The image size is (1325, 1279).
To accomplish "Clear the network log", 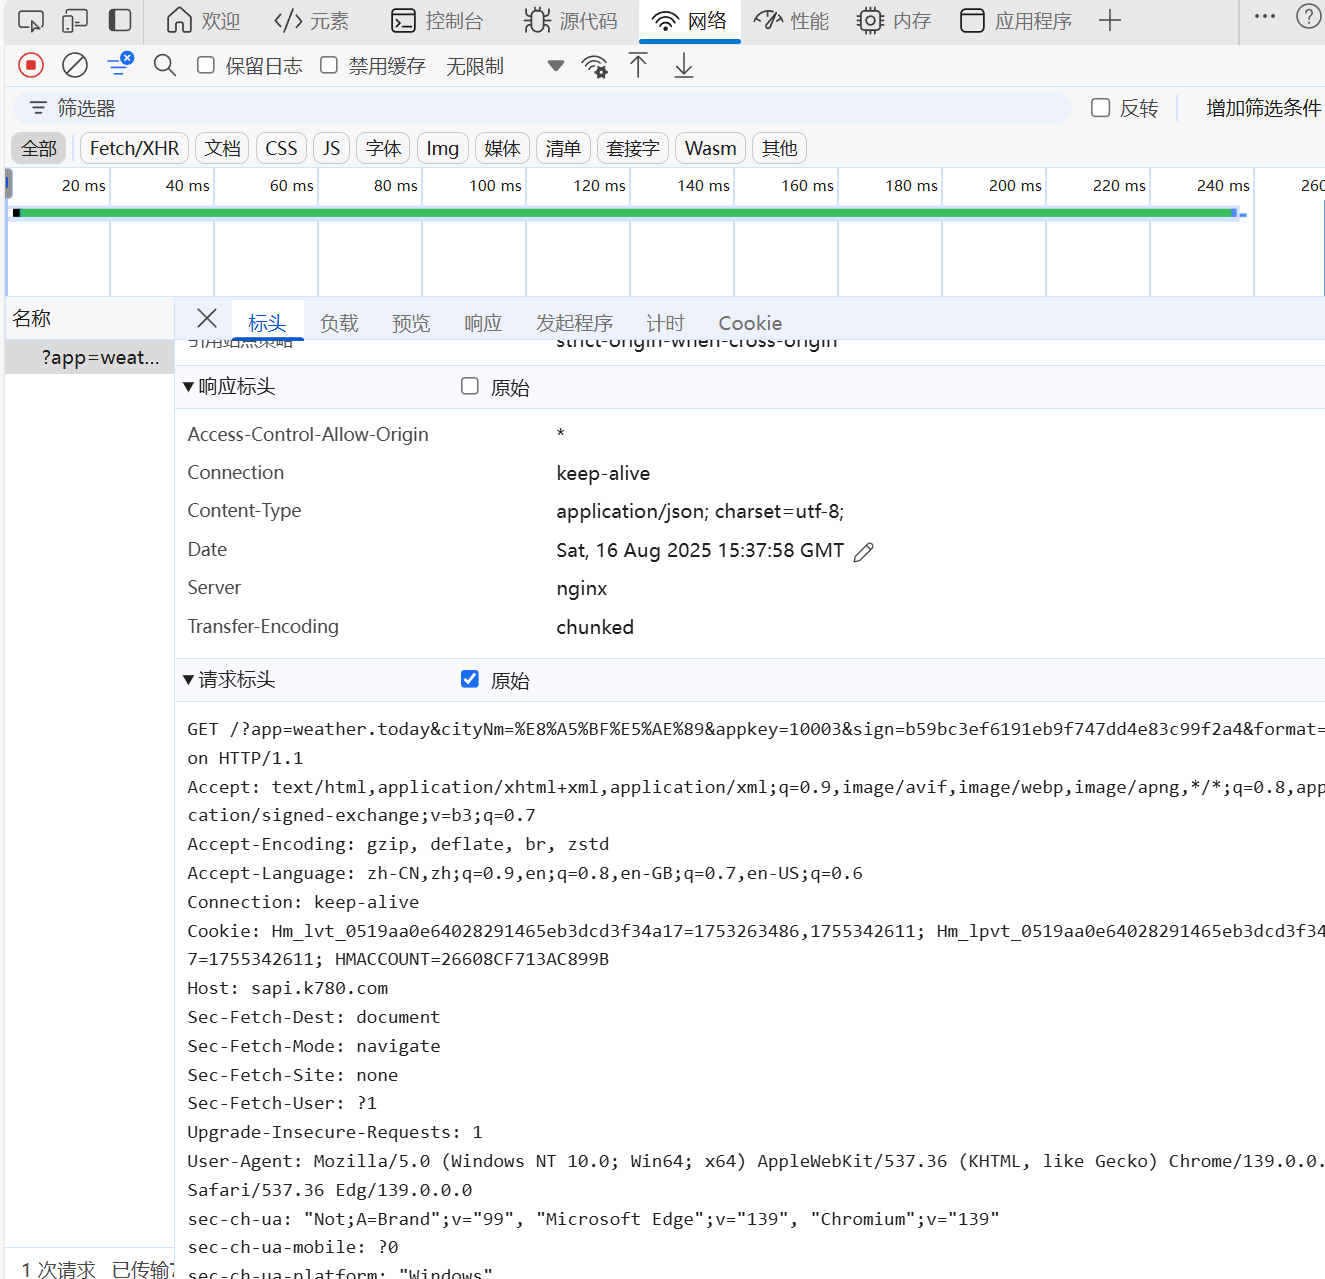I will (75, 66).
